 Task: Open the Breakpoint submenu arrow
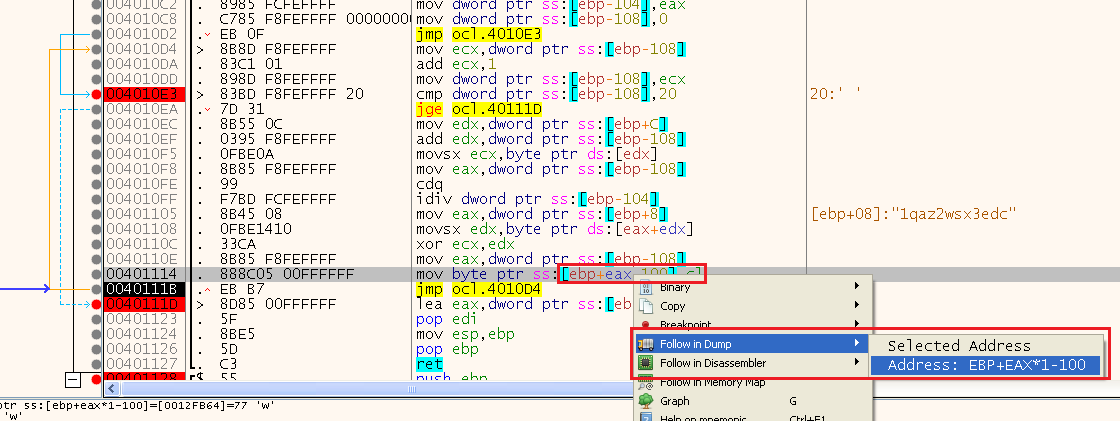[x=856, y=324]
